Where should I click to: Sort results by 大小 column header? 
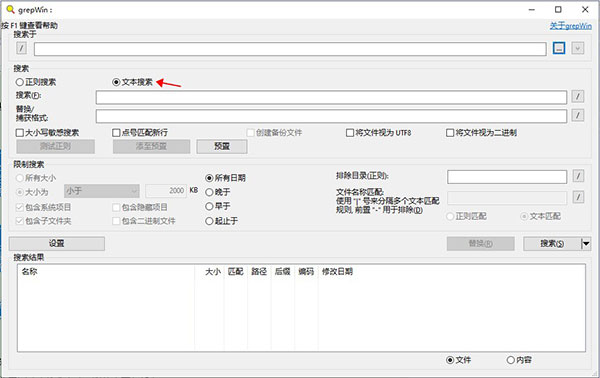(x=213, y=272)
